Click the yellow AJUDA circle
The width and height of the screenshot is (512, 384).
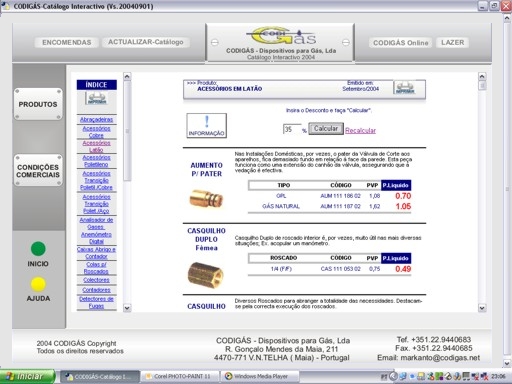coord(38,284)
